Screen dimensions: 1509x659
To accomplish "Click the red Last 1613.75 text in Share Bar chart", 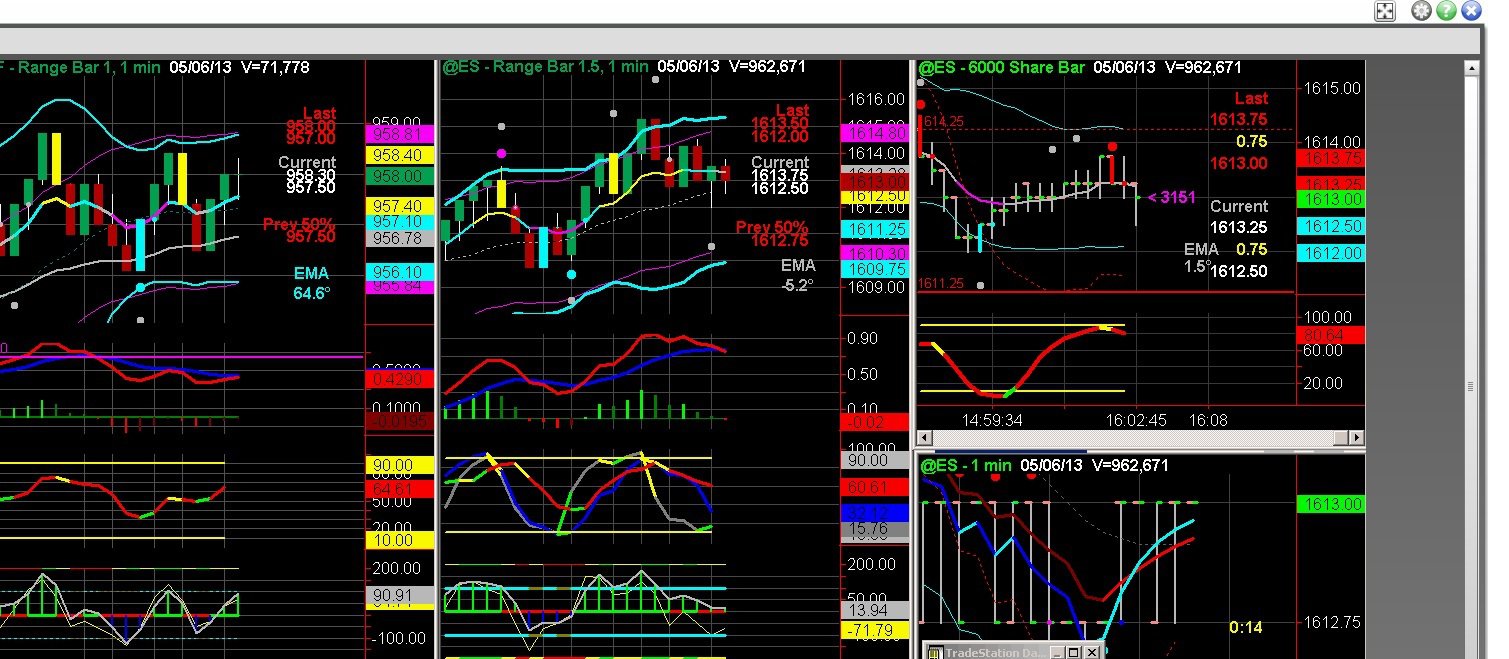I will 1238,117.
